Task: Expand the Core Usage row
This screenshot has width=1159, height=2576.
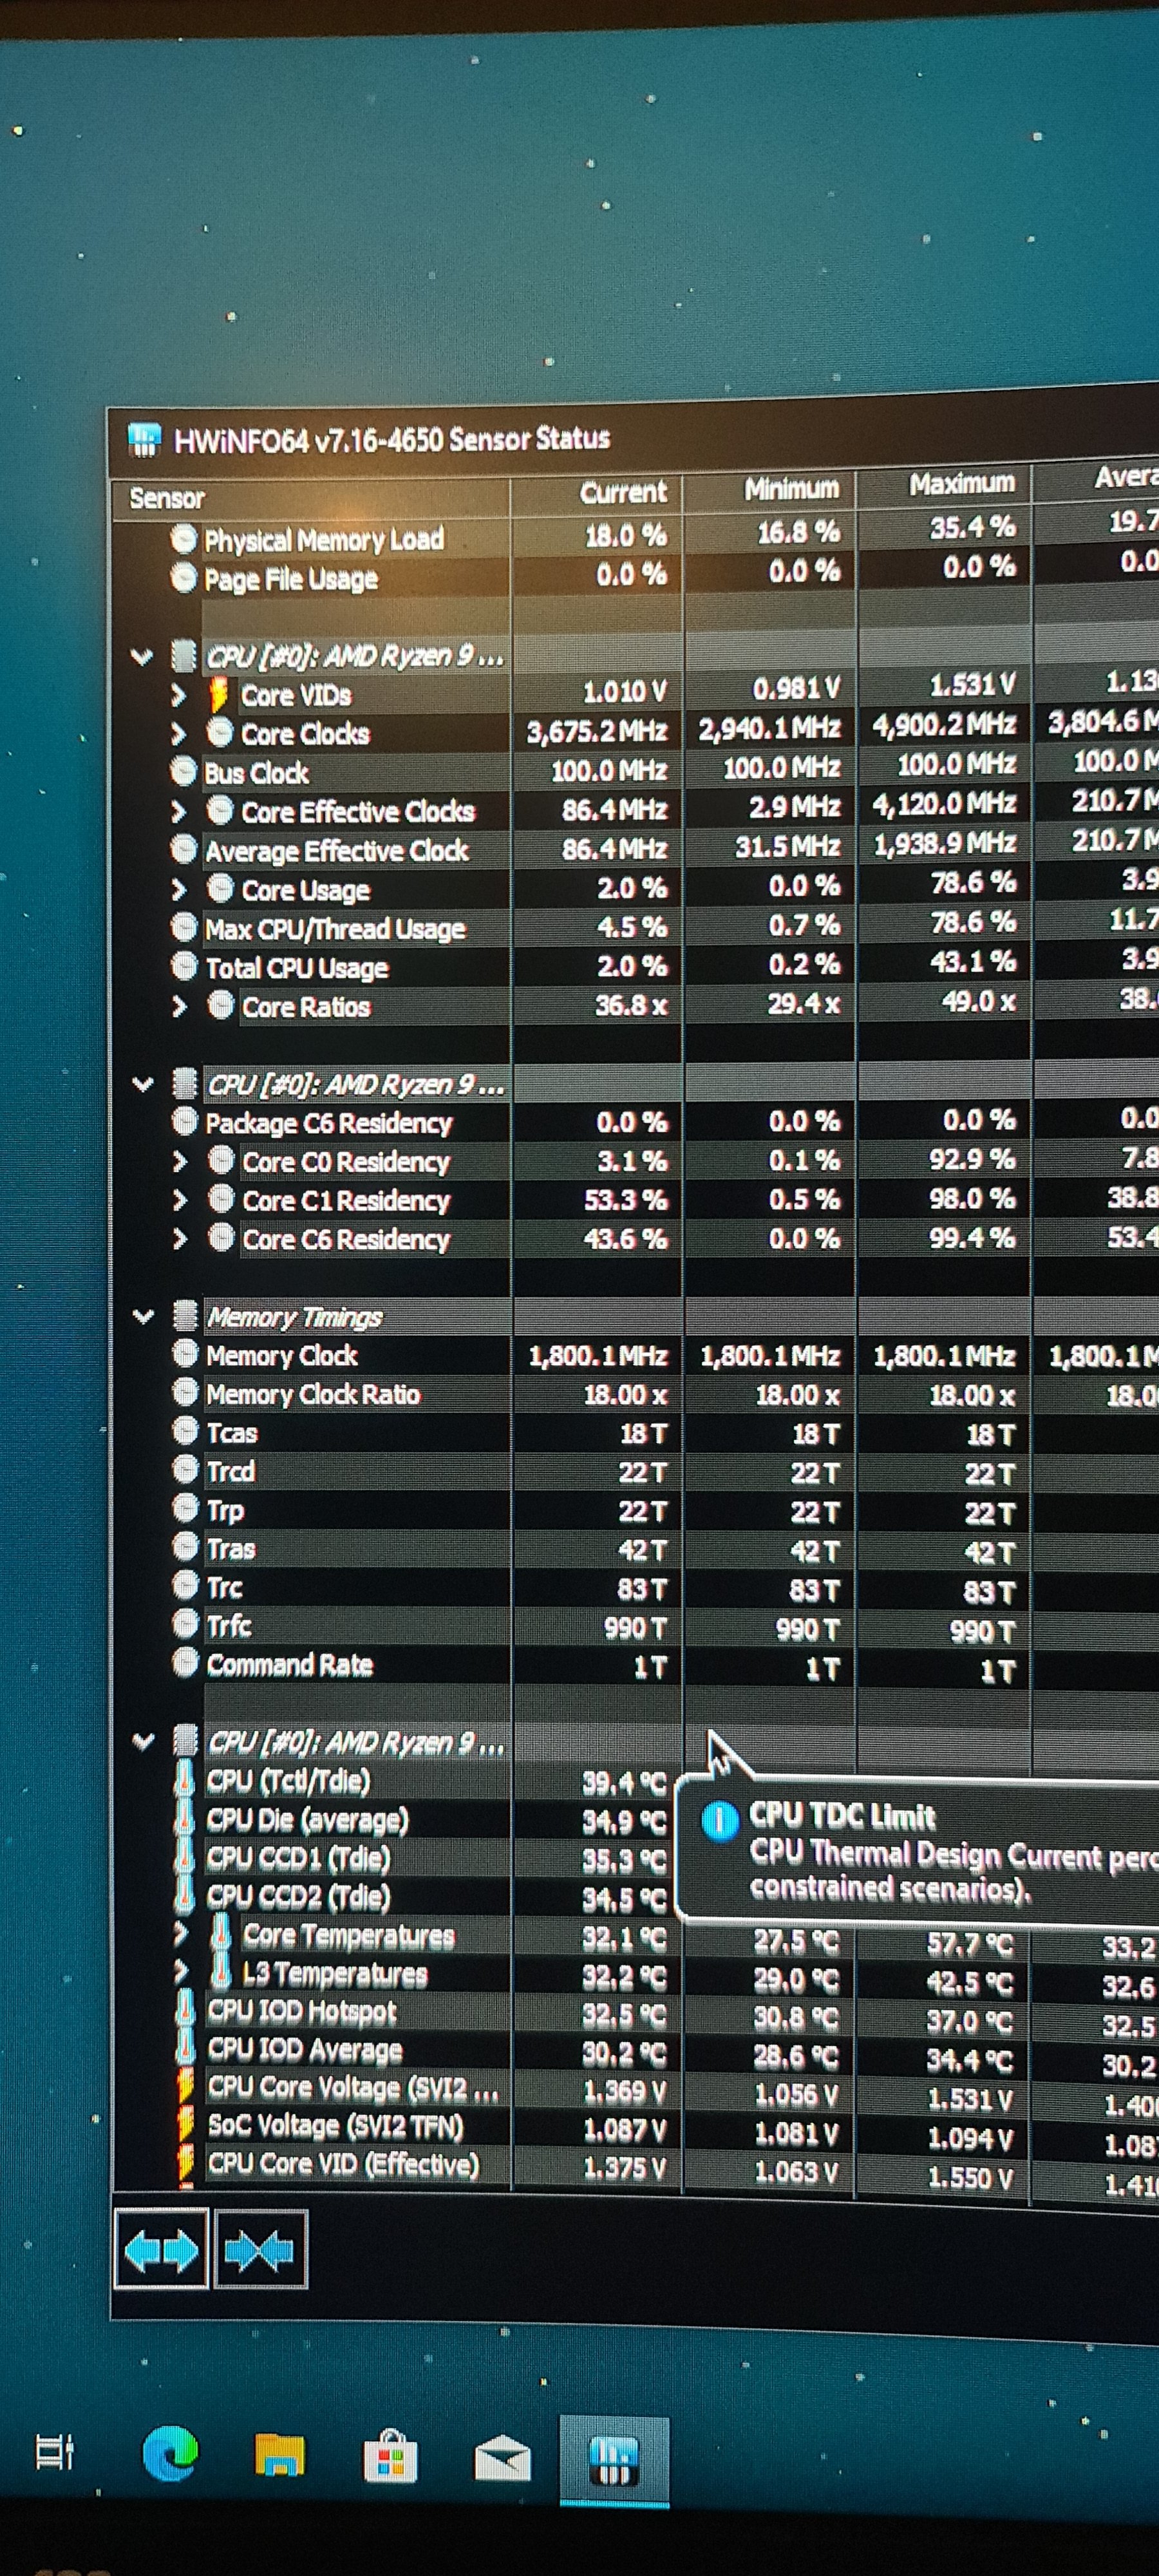Action: point(180,889)
